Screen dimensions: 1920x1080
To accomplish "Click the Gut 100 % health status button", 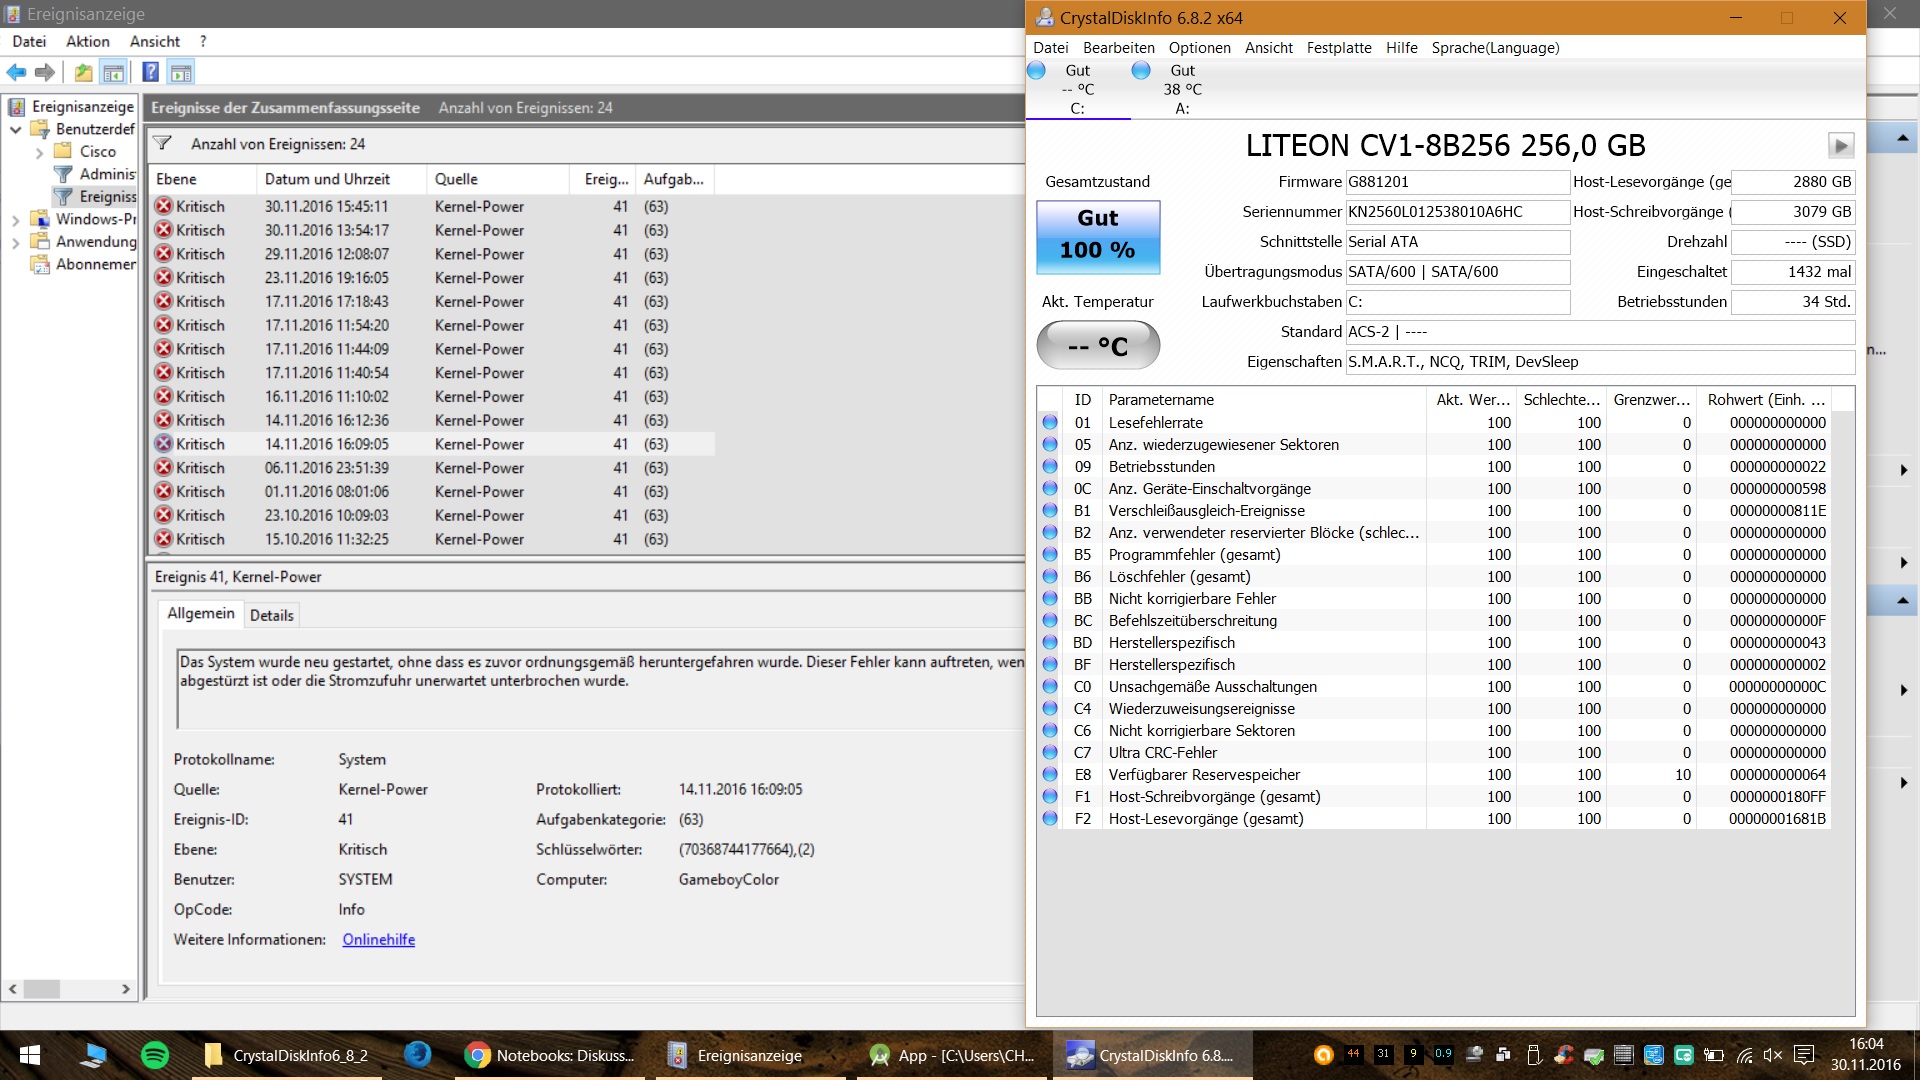I will tap(1097, 236).
